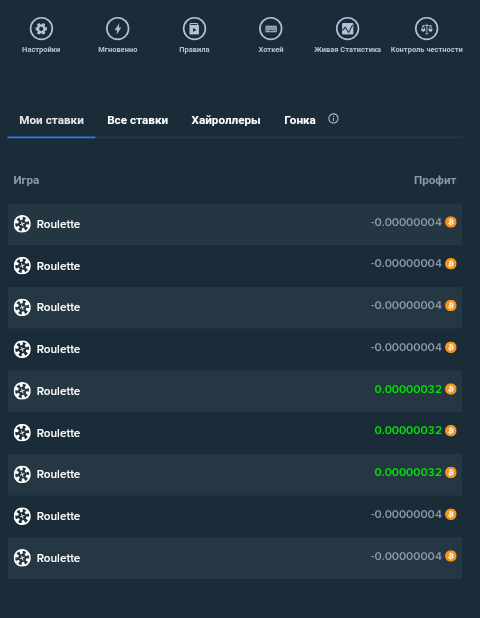The width and height of the screenshot is (480, 618).
Task: Show Живая Статистика chart icon
Action: 347,28
